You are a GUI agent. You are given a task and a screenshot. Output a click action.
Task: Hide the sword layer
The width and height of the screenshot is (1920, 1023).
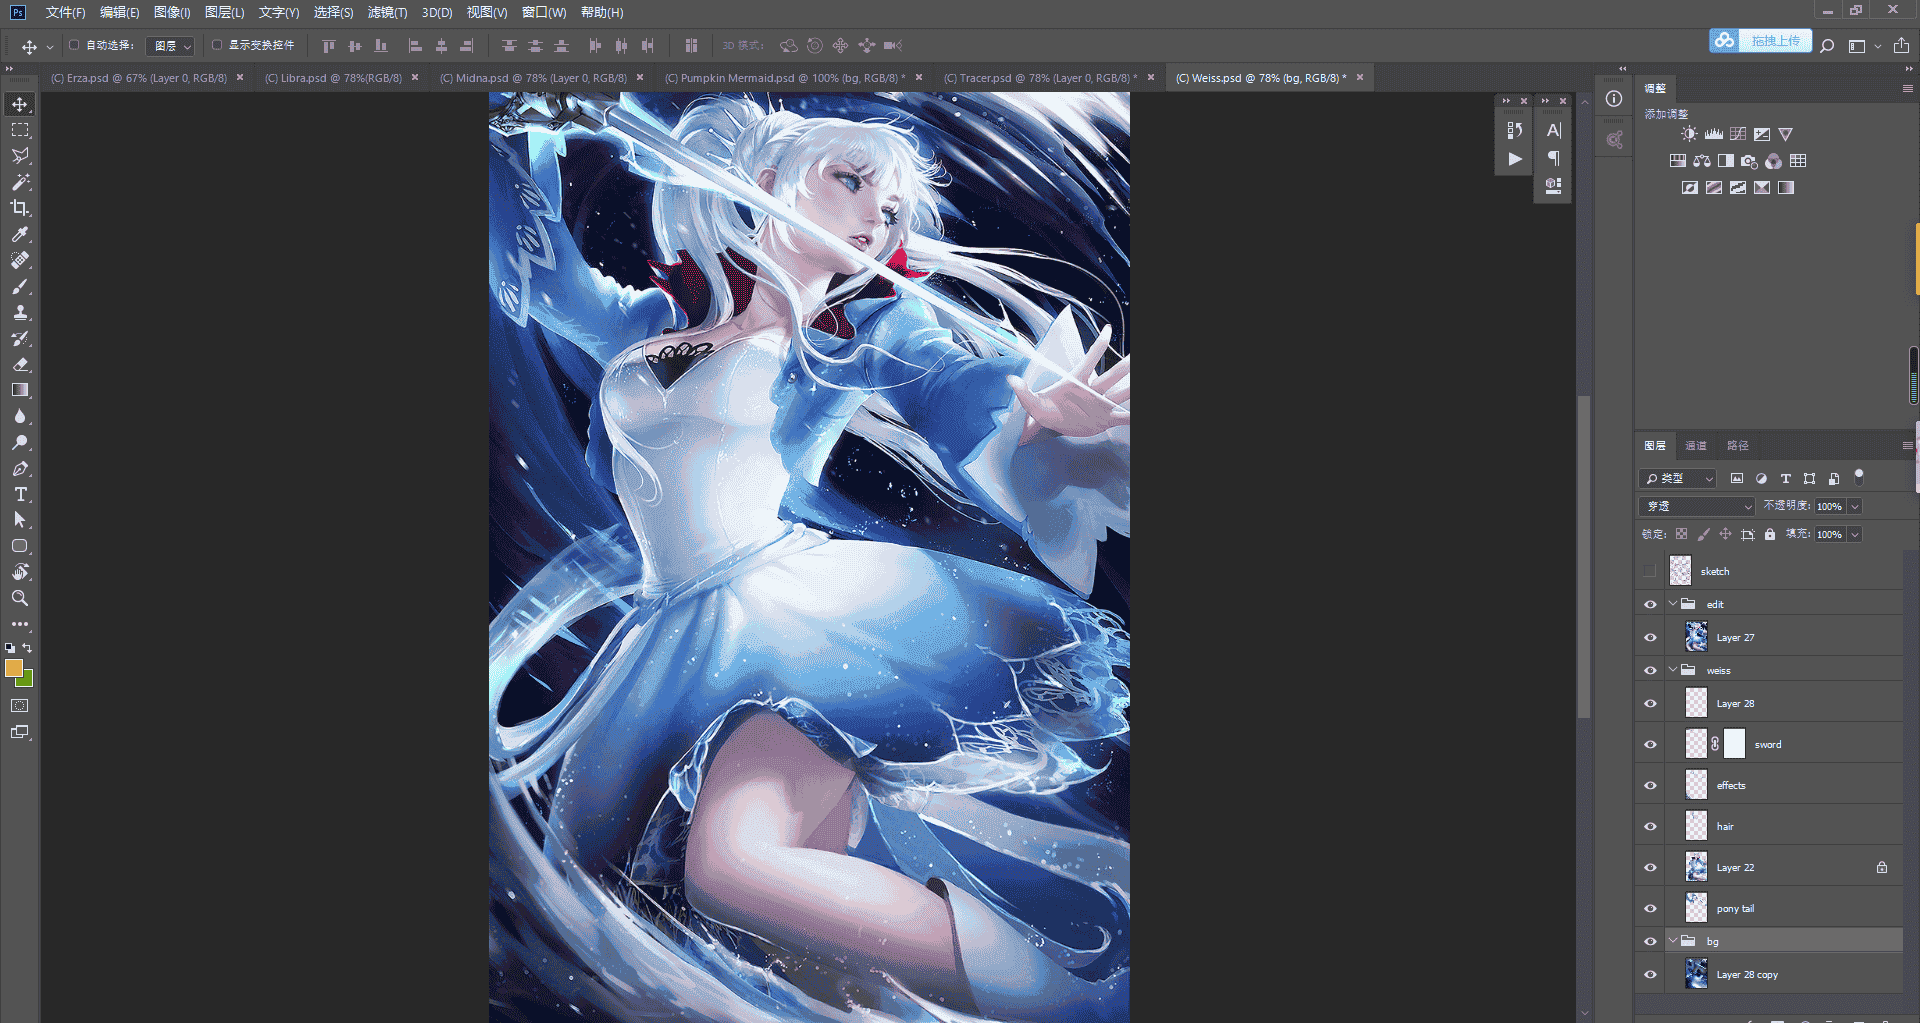(1650, 744)
